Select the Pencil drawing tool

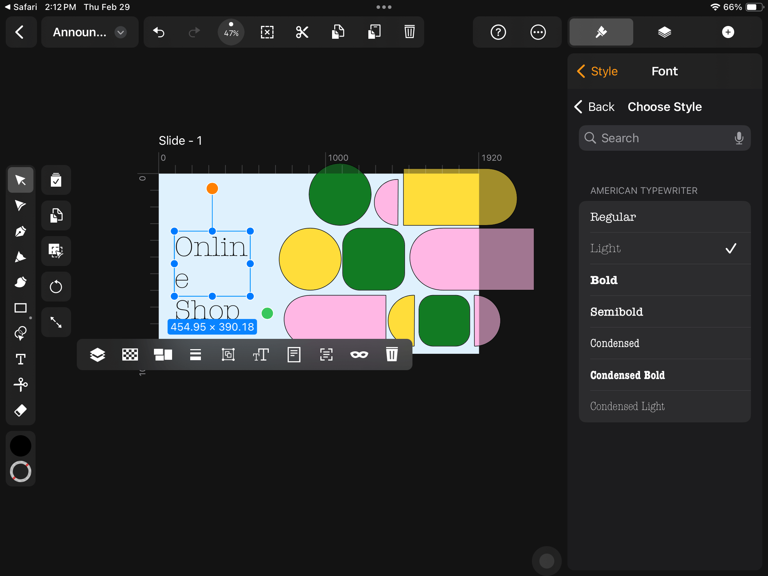[21, 257]
